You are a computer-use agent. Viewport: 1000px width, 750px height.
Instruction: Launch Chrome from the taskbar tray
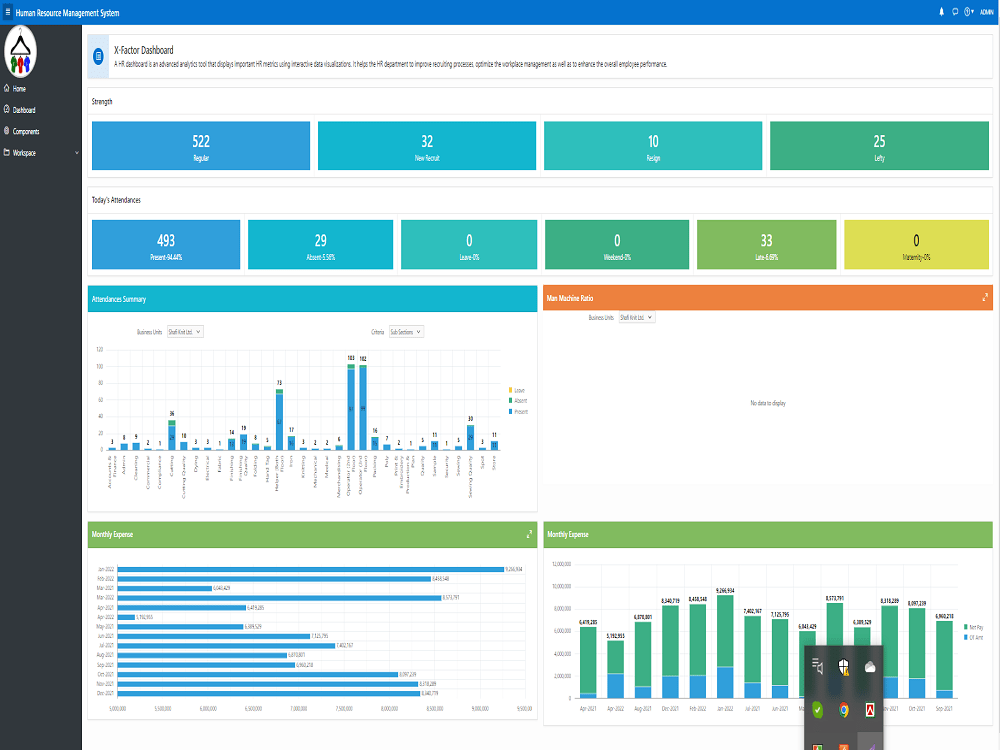click(843, 712)
